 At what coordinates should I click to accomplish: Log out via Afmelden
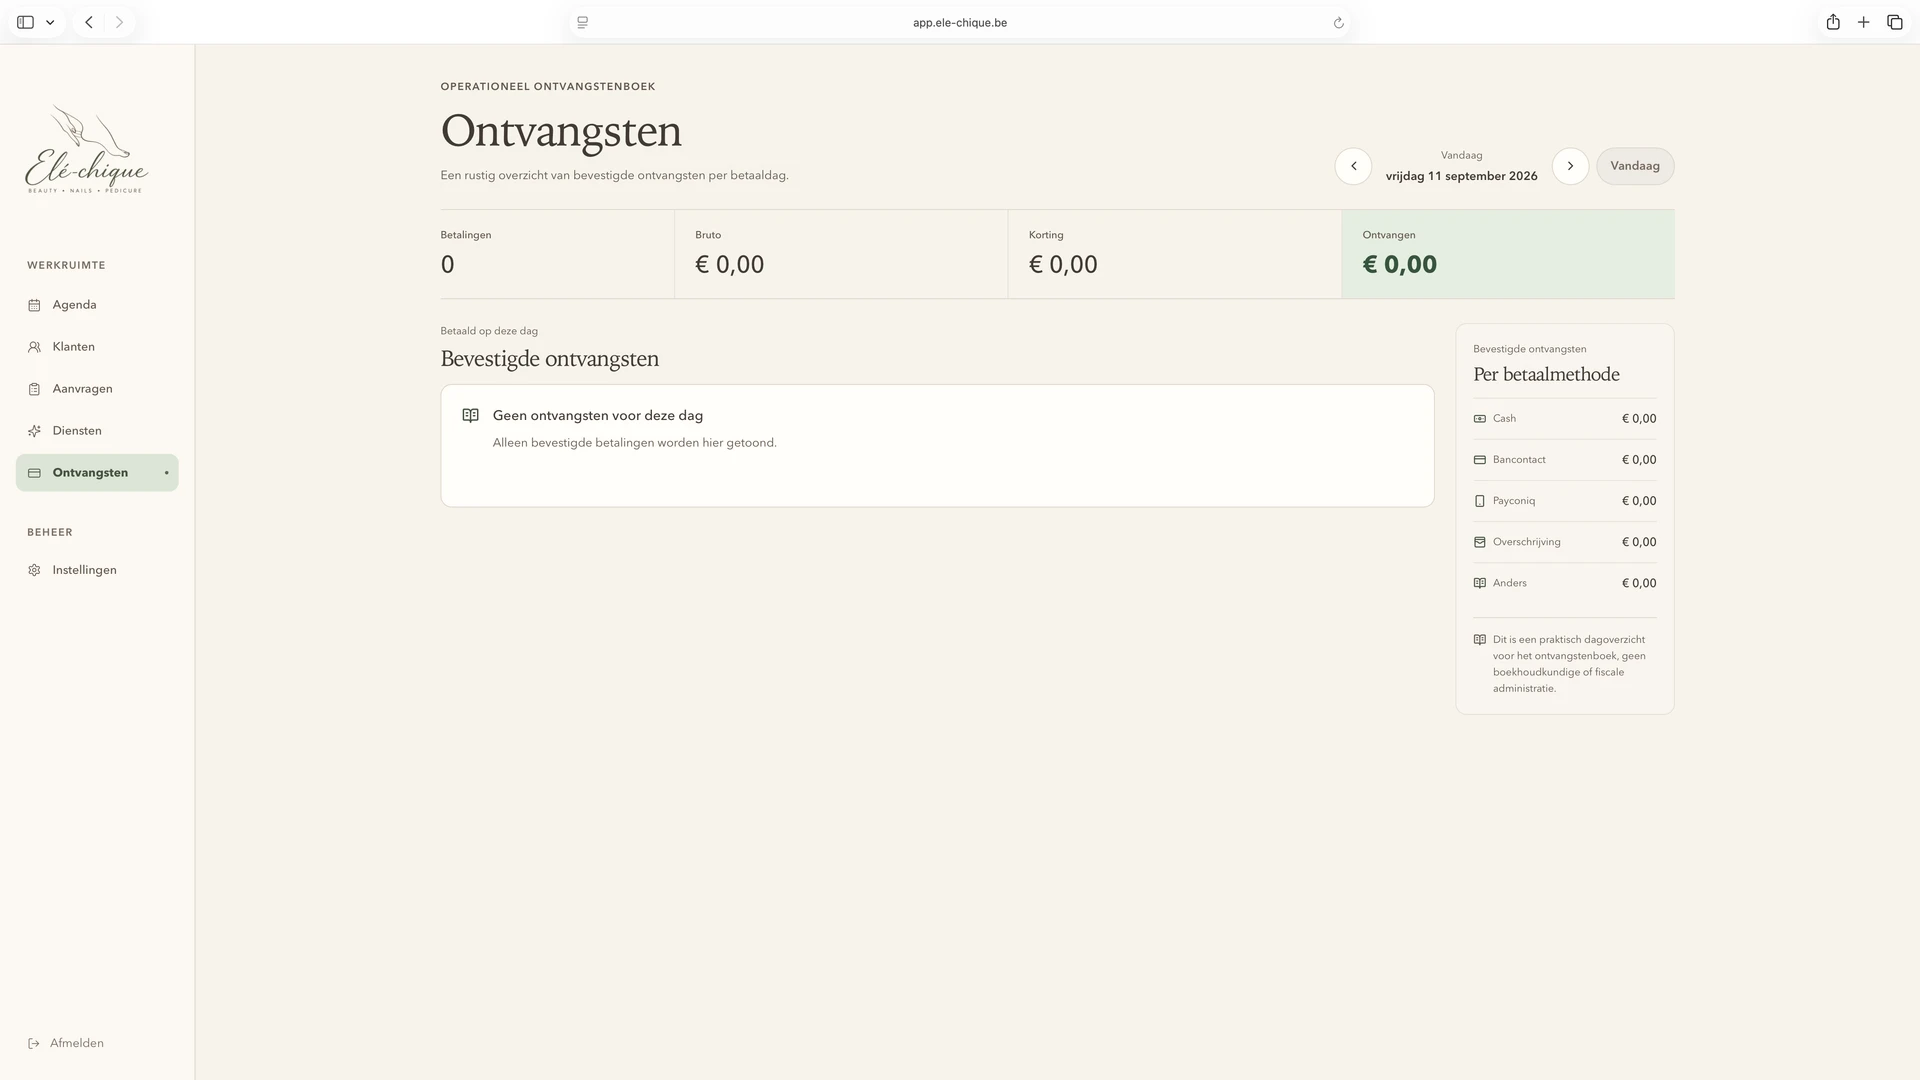[x=66, y=1043]
